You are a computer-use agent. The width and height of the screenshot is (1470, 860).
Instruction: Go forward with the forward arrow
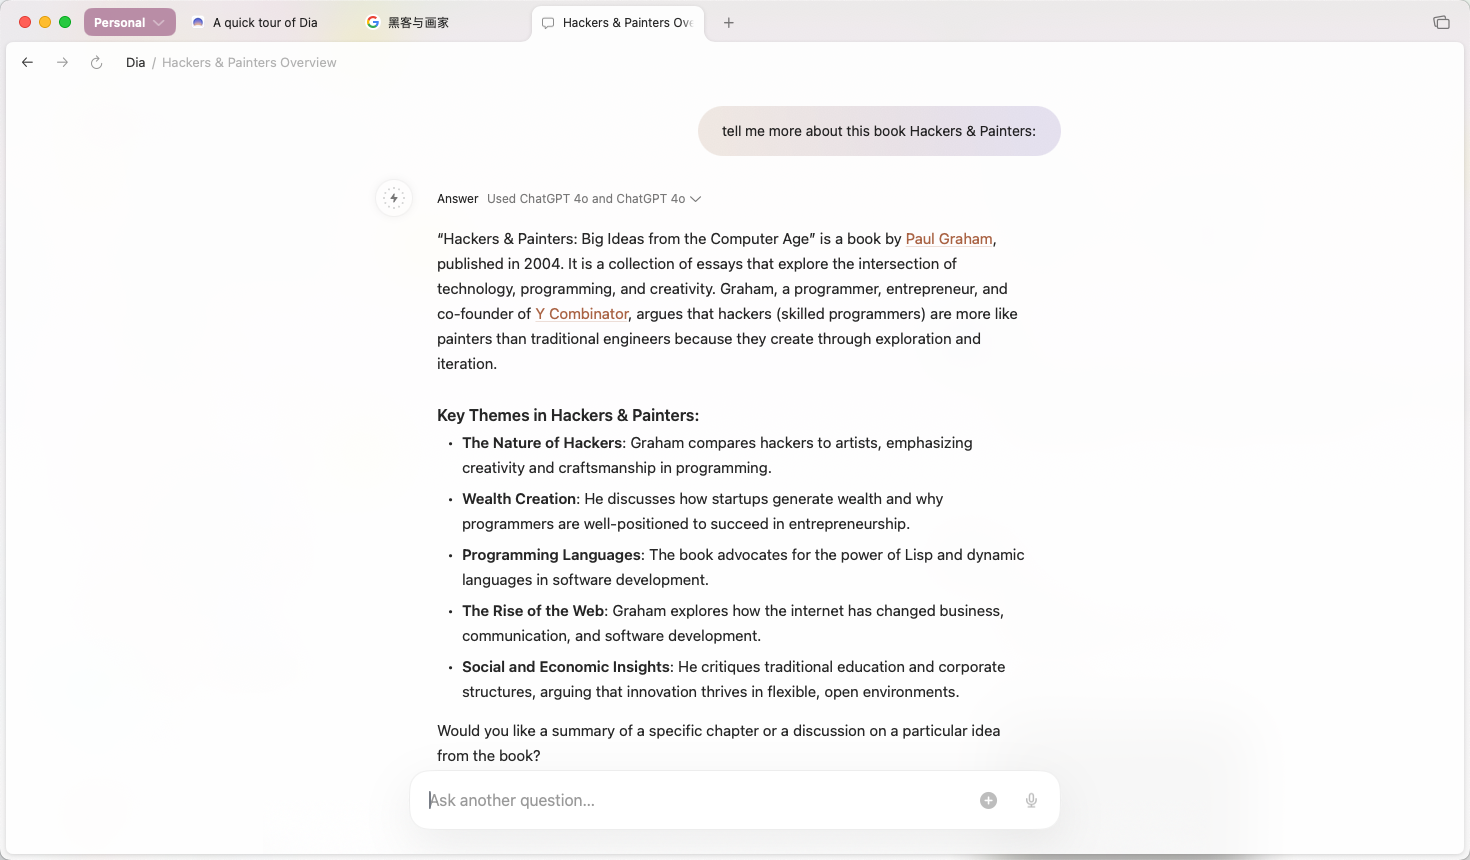coord(62,62)
